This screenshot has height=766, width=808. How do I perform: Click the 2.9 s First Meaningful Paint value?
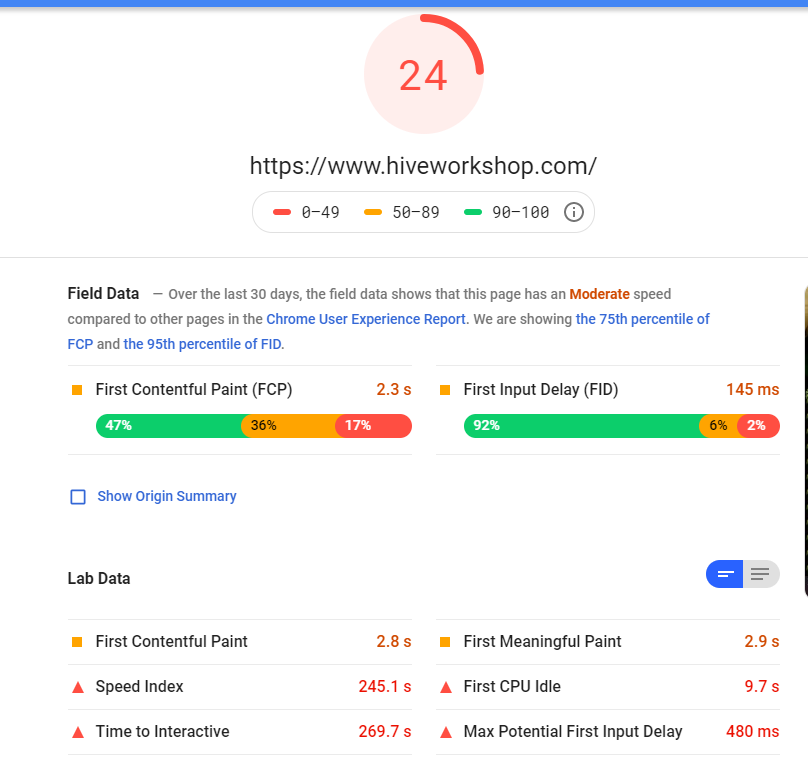pyautogui.click(x=762, y=641)
